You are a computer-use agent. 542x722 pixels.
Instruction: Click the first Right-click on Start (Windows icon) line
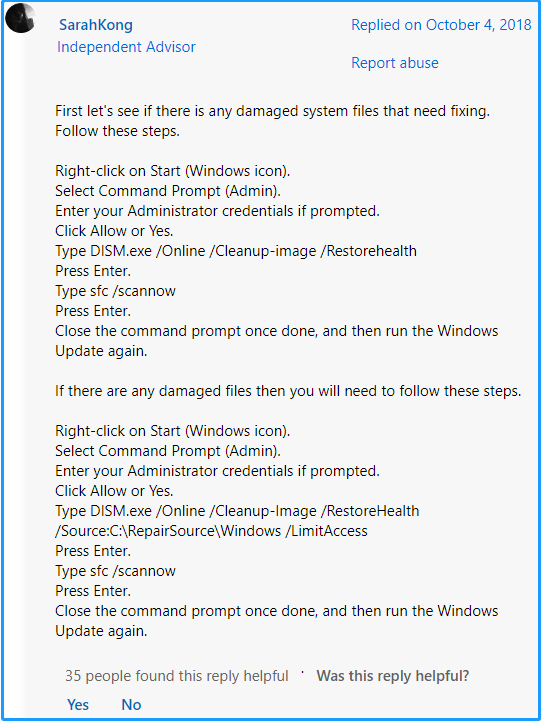click(173, 171)
